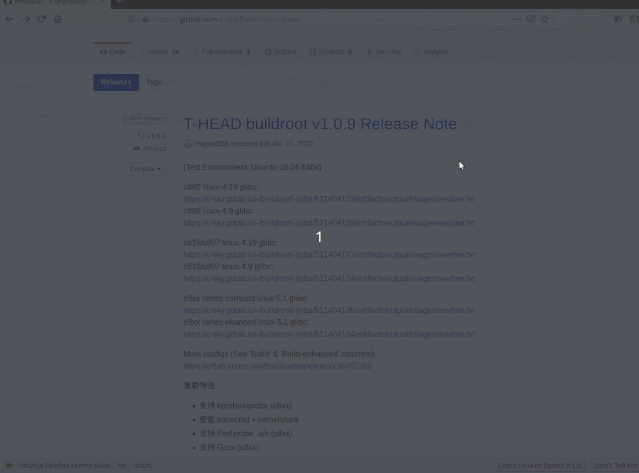Open the Pull requests tab
Viewport: 639px width, 473px height.
pyautogui.click(x=222, y=52)
